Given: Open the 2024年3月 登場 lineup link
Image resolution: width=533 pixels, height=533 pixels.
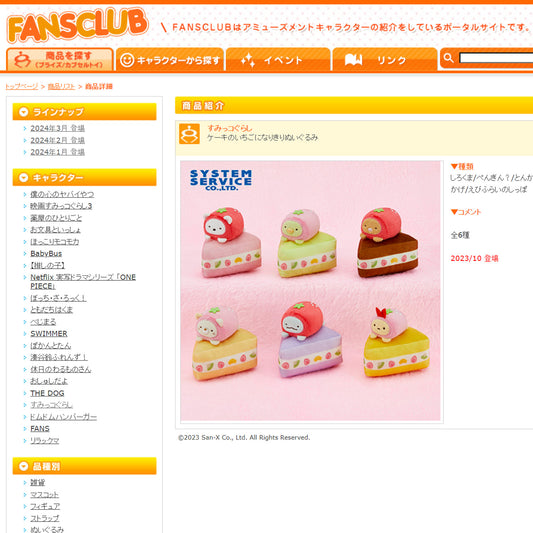Looking at the screenshot, I should (x=57, y=128).
